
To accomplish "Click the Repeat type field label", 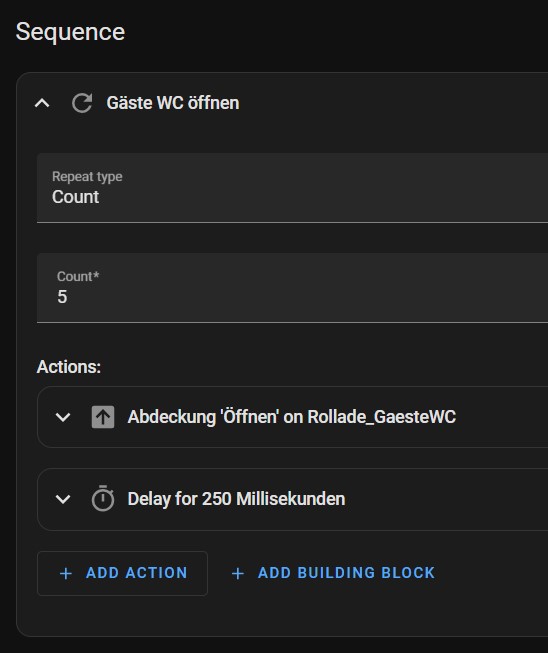I will pyautogui.click(x=87, y=177).
